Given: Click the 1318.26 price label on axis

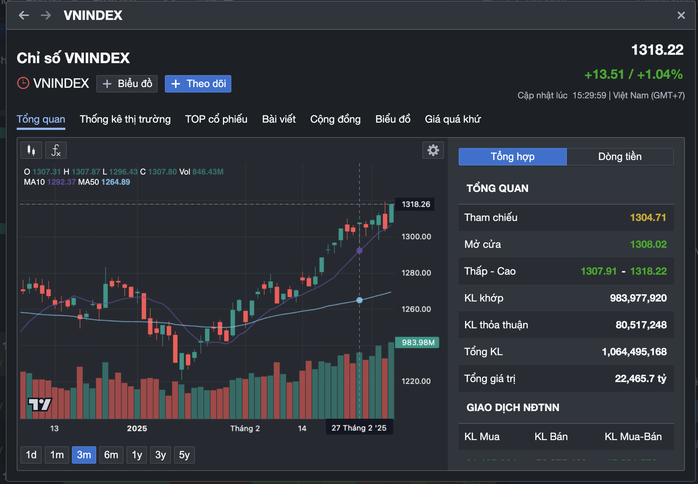Looking at the screenshot, I should (x=415, y=204).
